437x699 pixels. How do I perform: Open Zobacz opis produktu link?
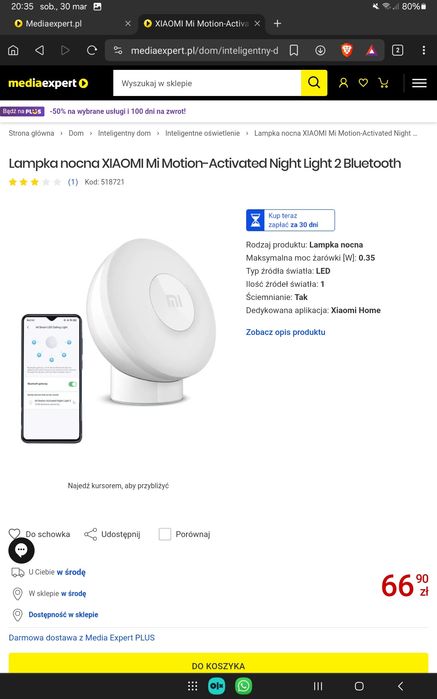285,332
